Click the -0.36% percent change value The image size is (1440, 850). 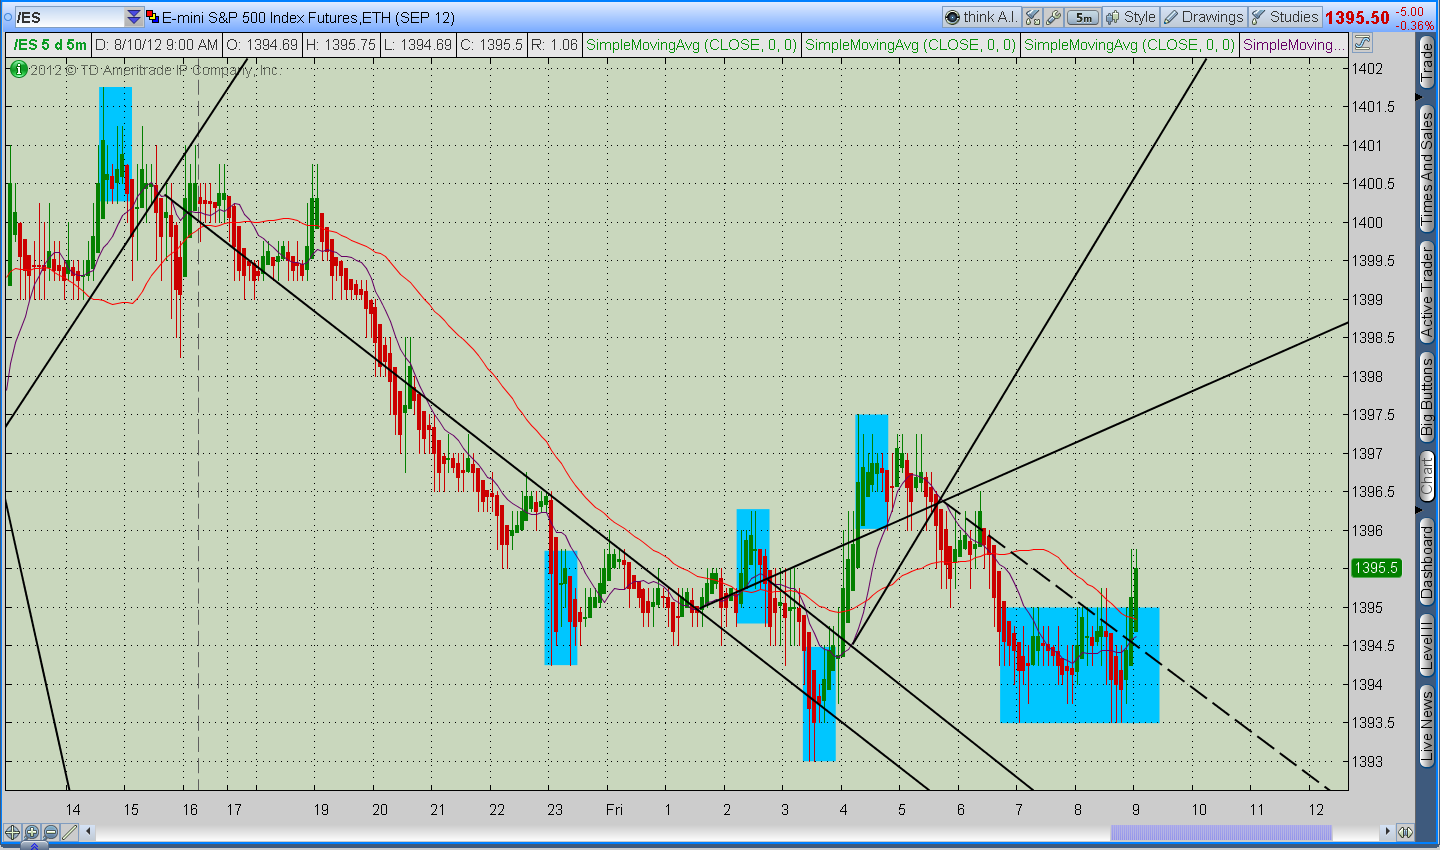click(1415, 25)
